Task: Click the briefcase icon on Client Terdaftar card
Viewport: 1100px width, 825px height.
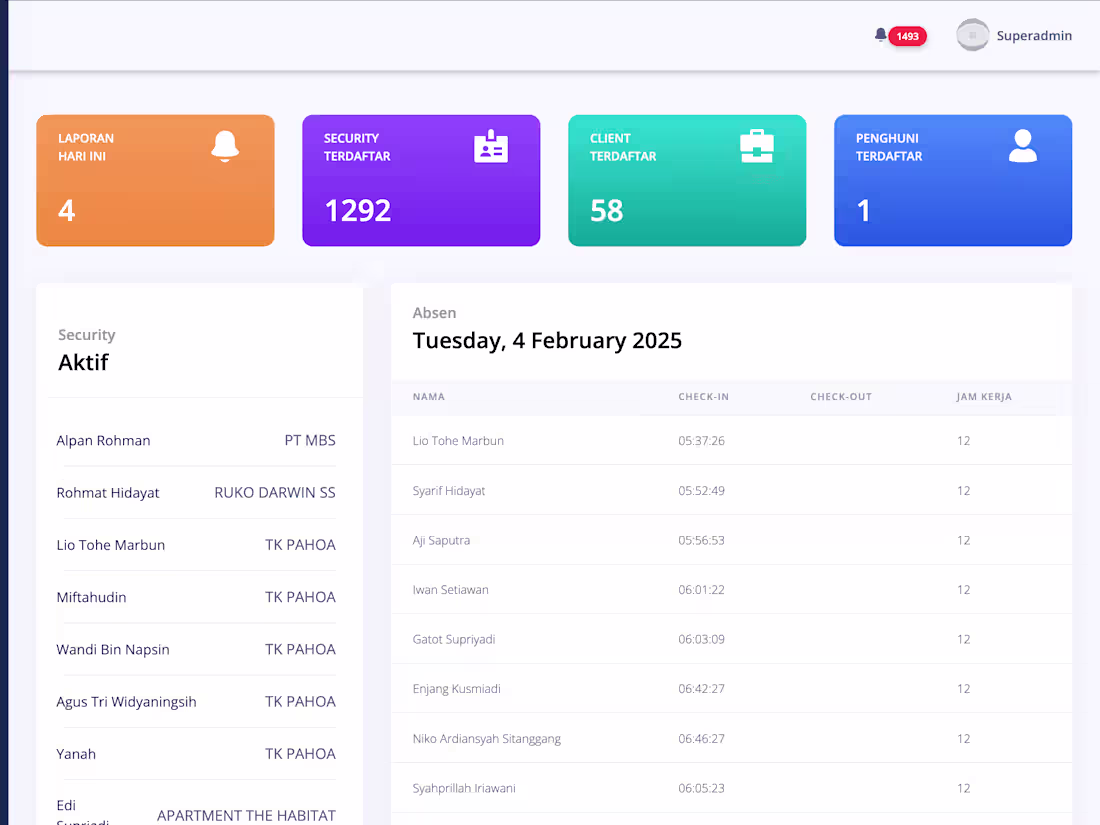Action: (x=755, y=145)
